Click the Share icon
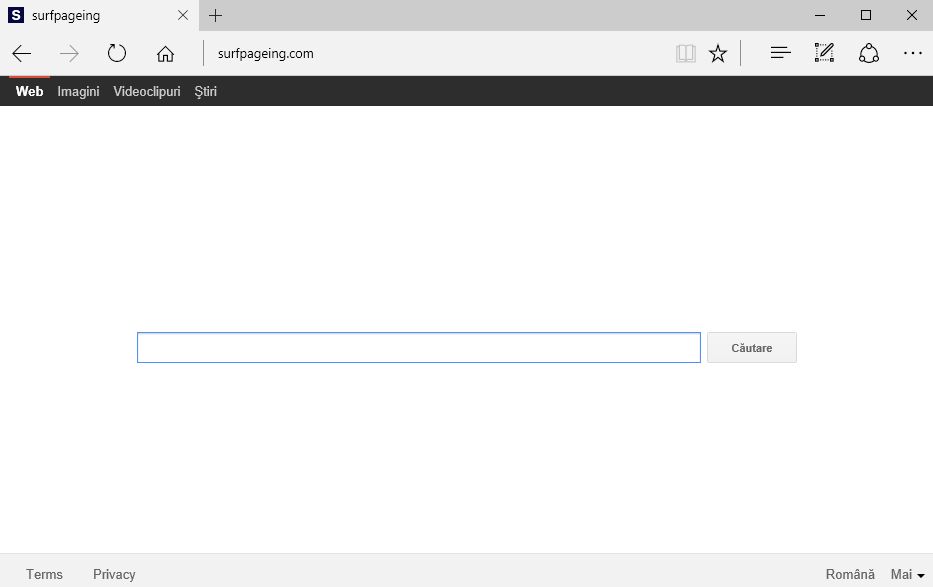 coord(868,52)
